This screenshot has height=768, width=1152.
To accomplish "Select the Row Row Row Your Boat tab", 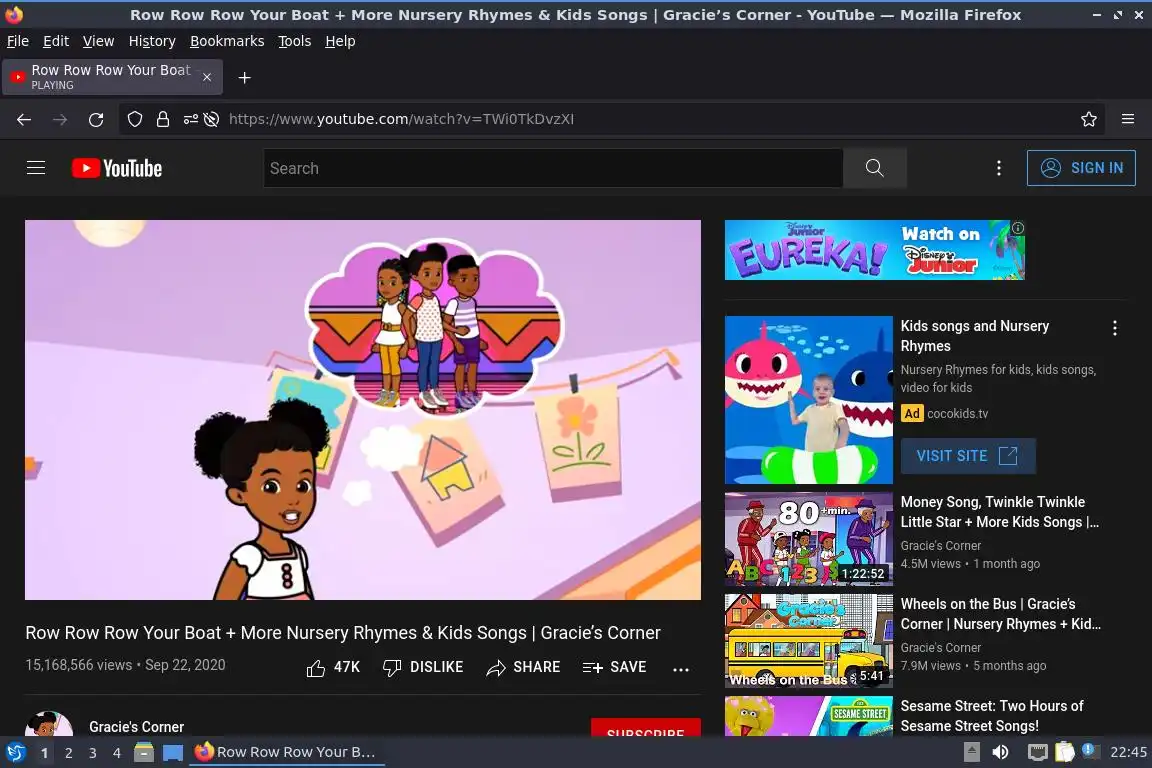I will [x=112, y=77].
